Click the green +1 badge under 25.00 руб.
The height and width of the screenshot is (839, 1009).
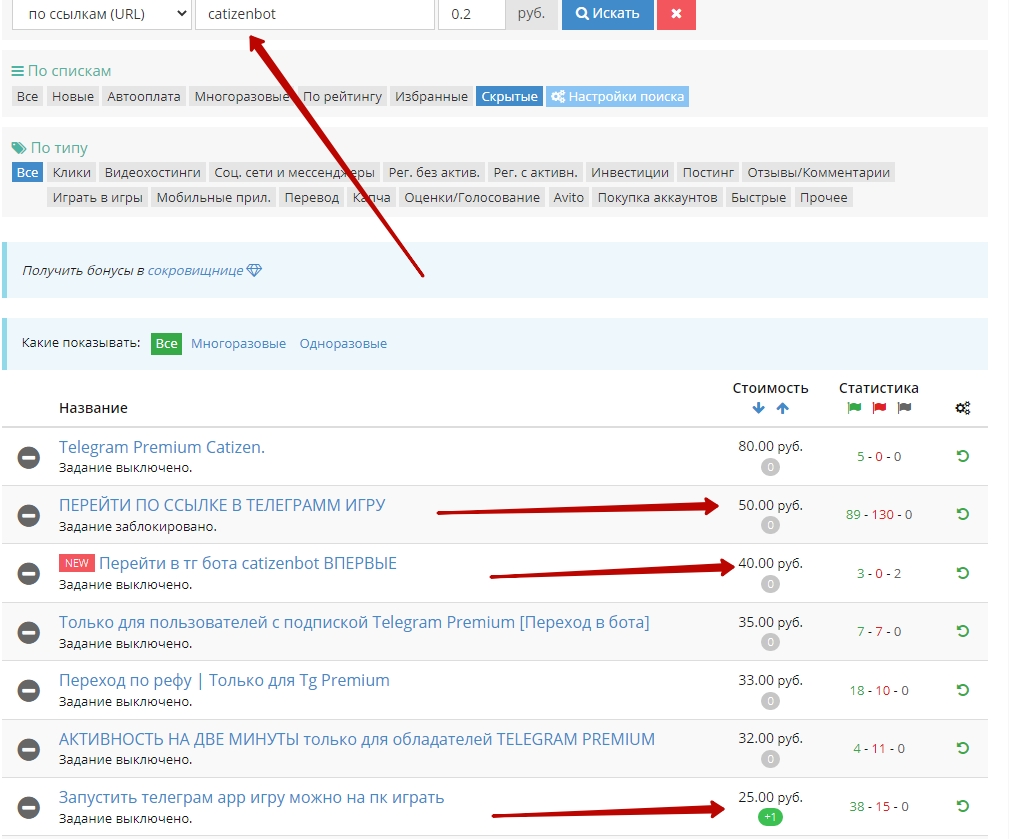coord(770,817)
